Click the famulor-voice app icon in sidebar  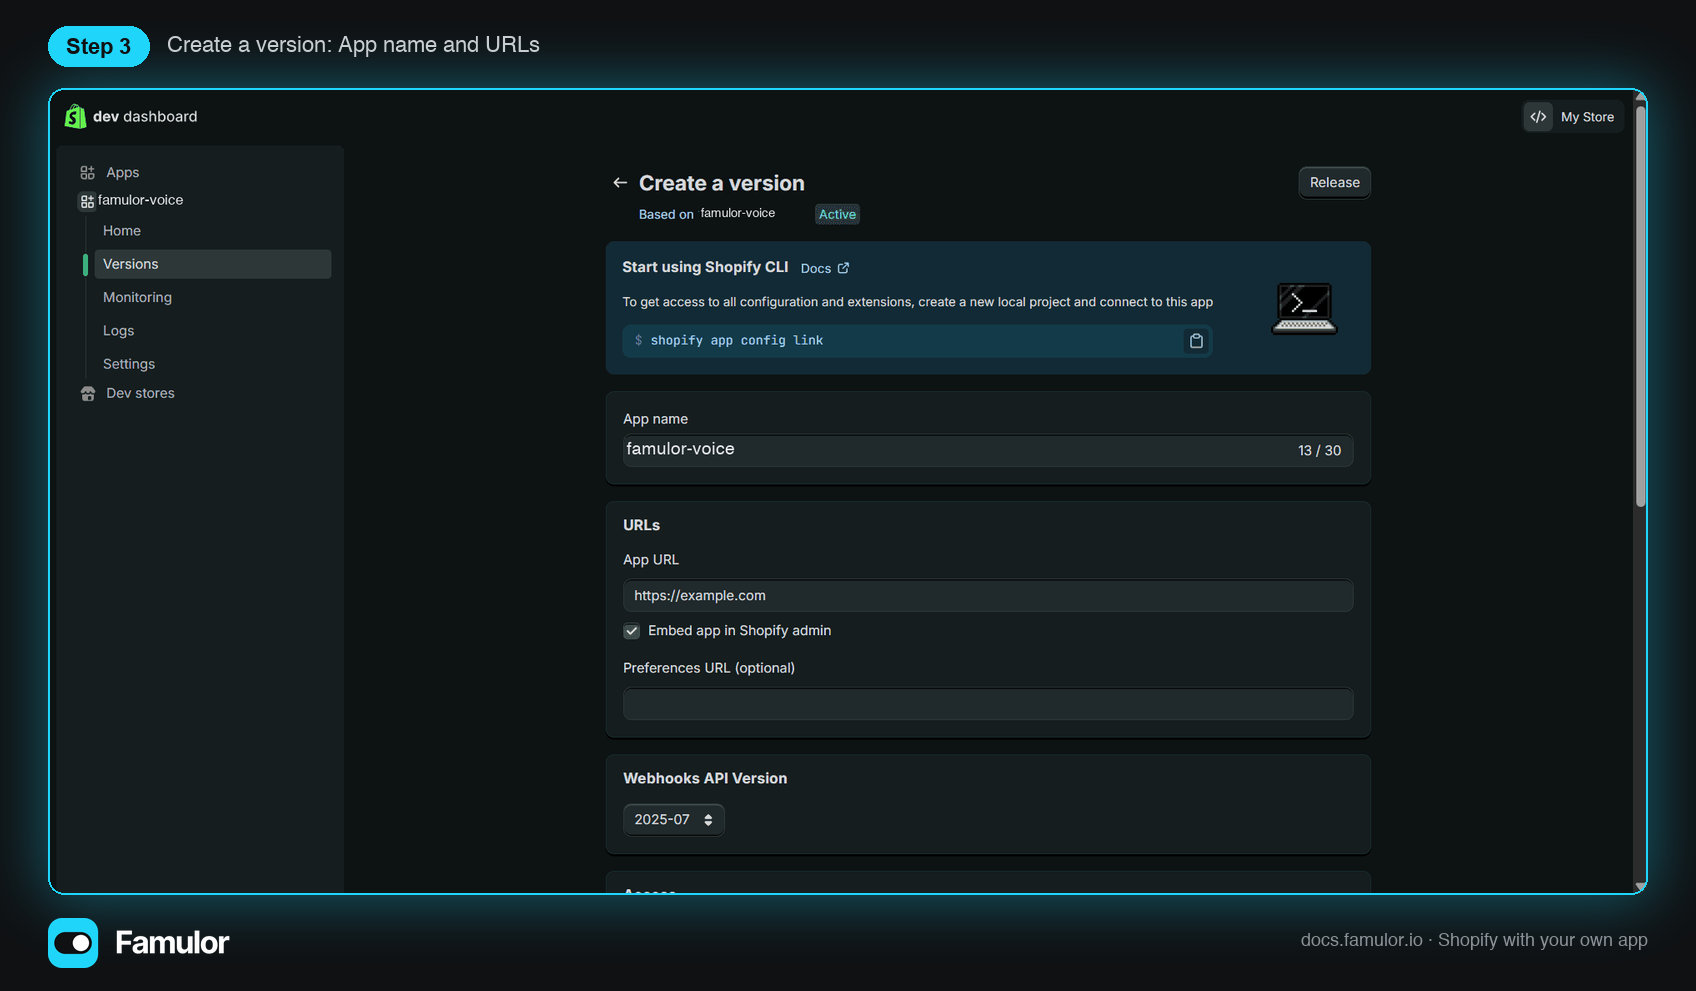click(x=88, y=201)
